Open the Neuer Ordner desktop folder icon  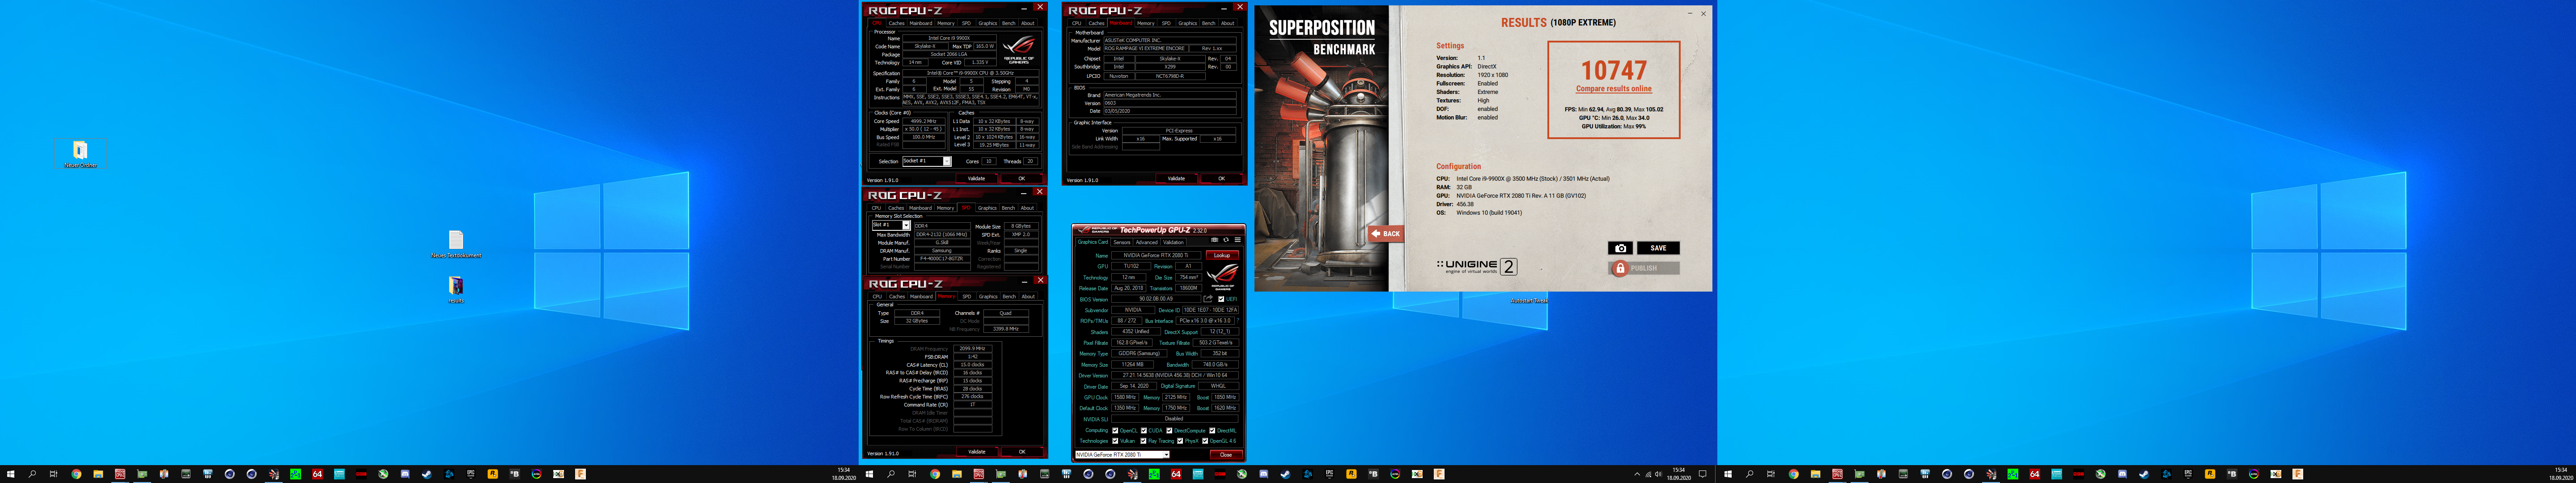80,153
